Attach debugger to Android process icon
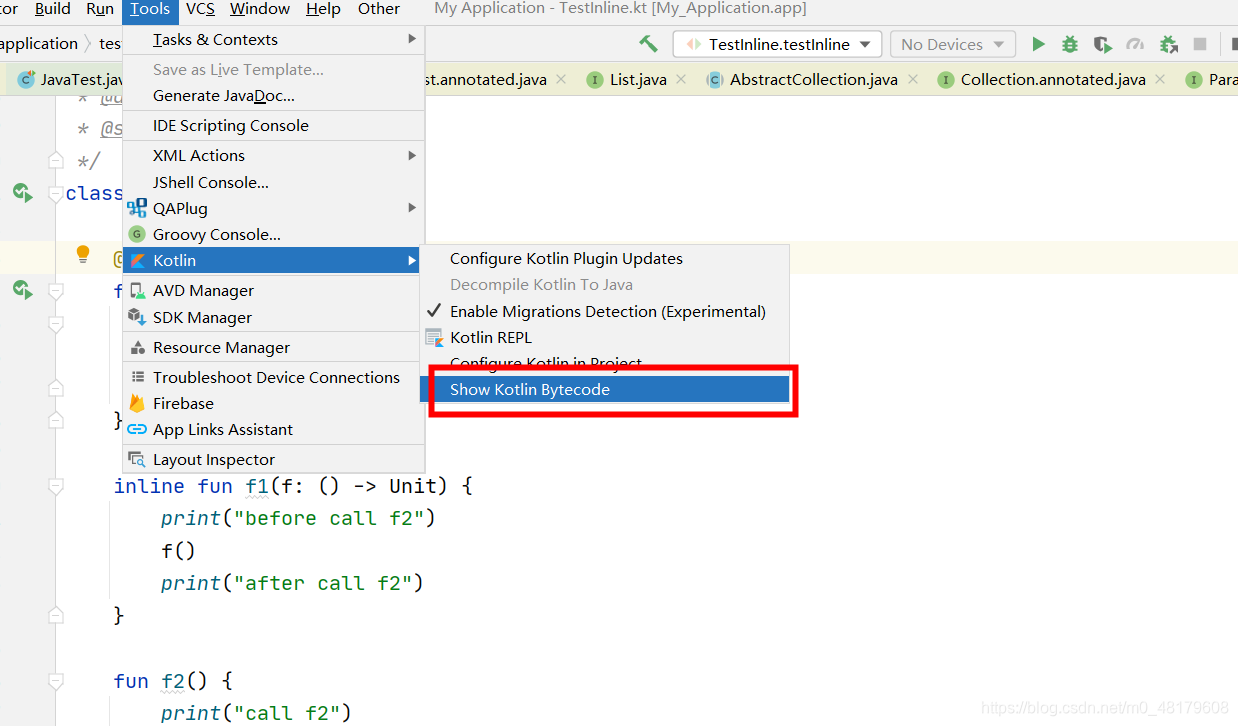The width and height of the screenshot is (1238, 726). [x=1168, y=44]
